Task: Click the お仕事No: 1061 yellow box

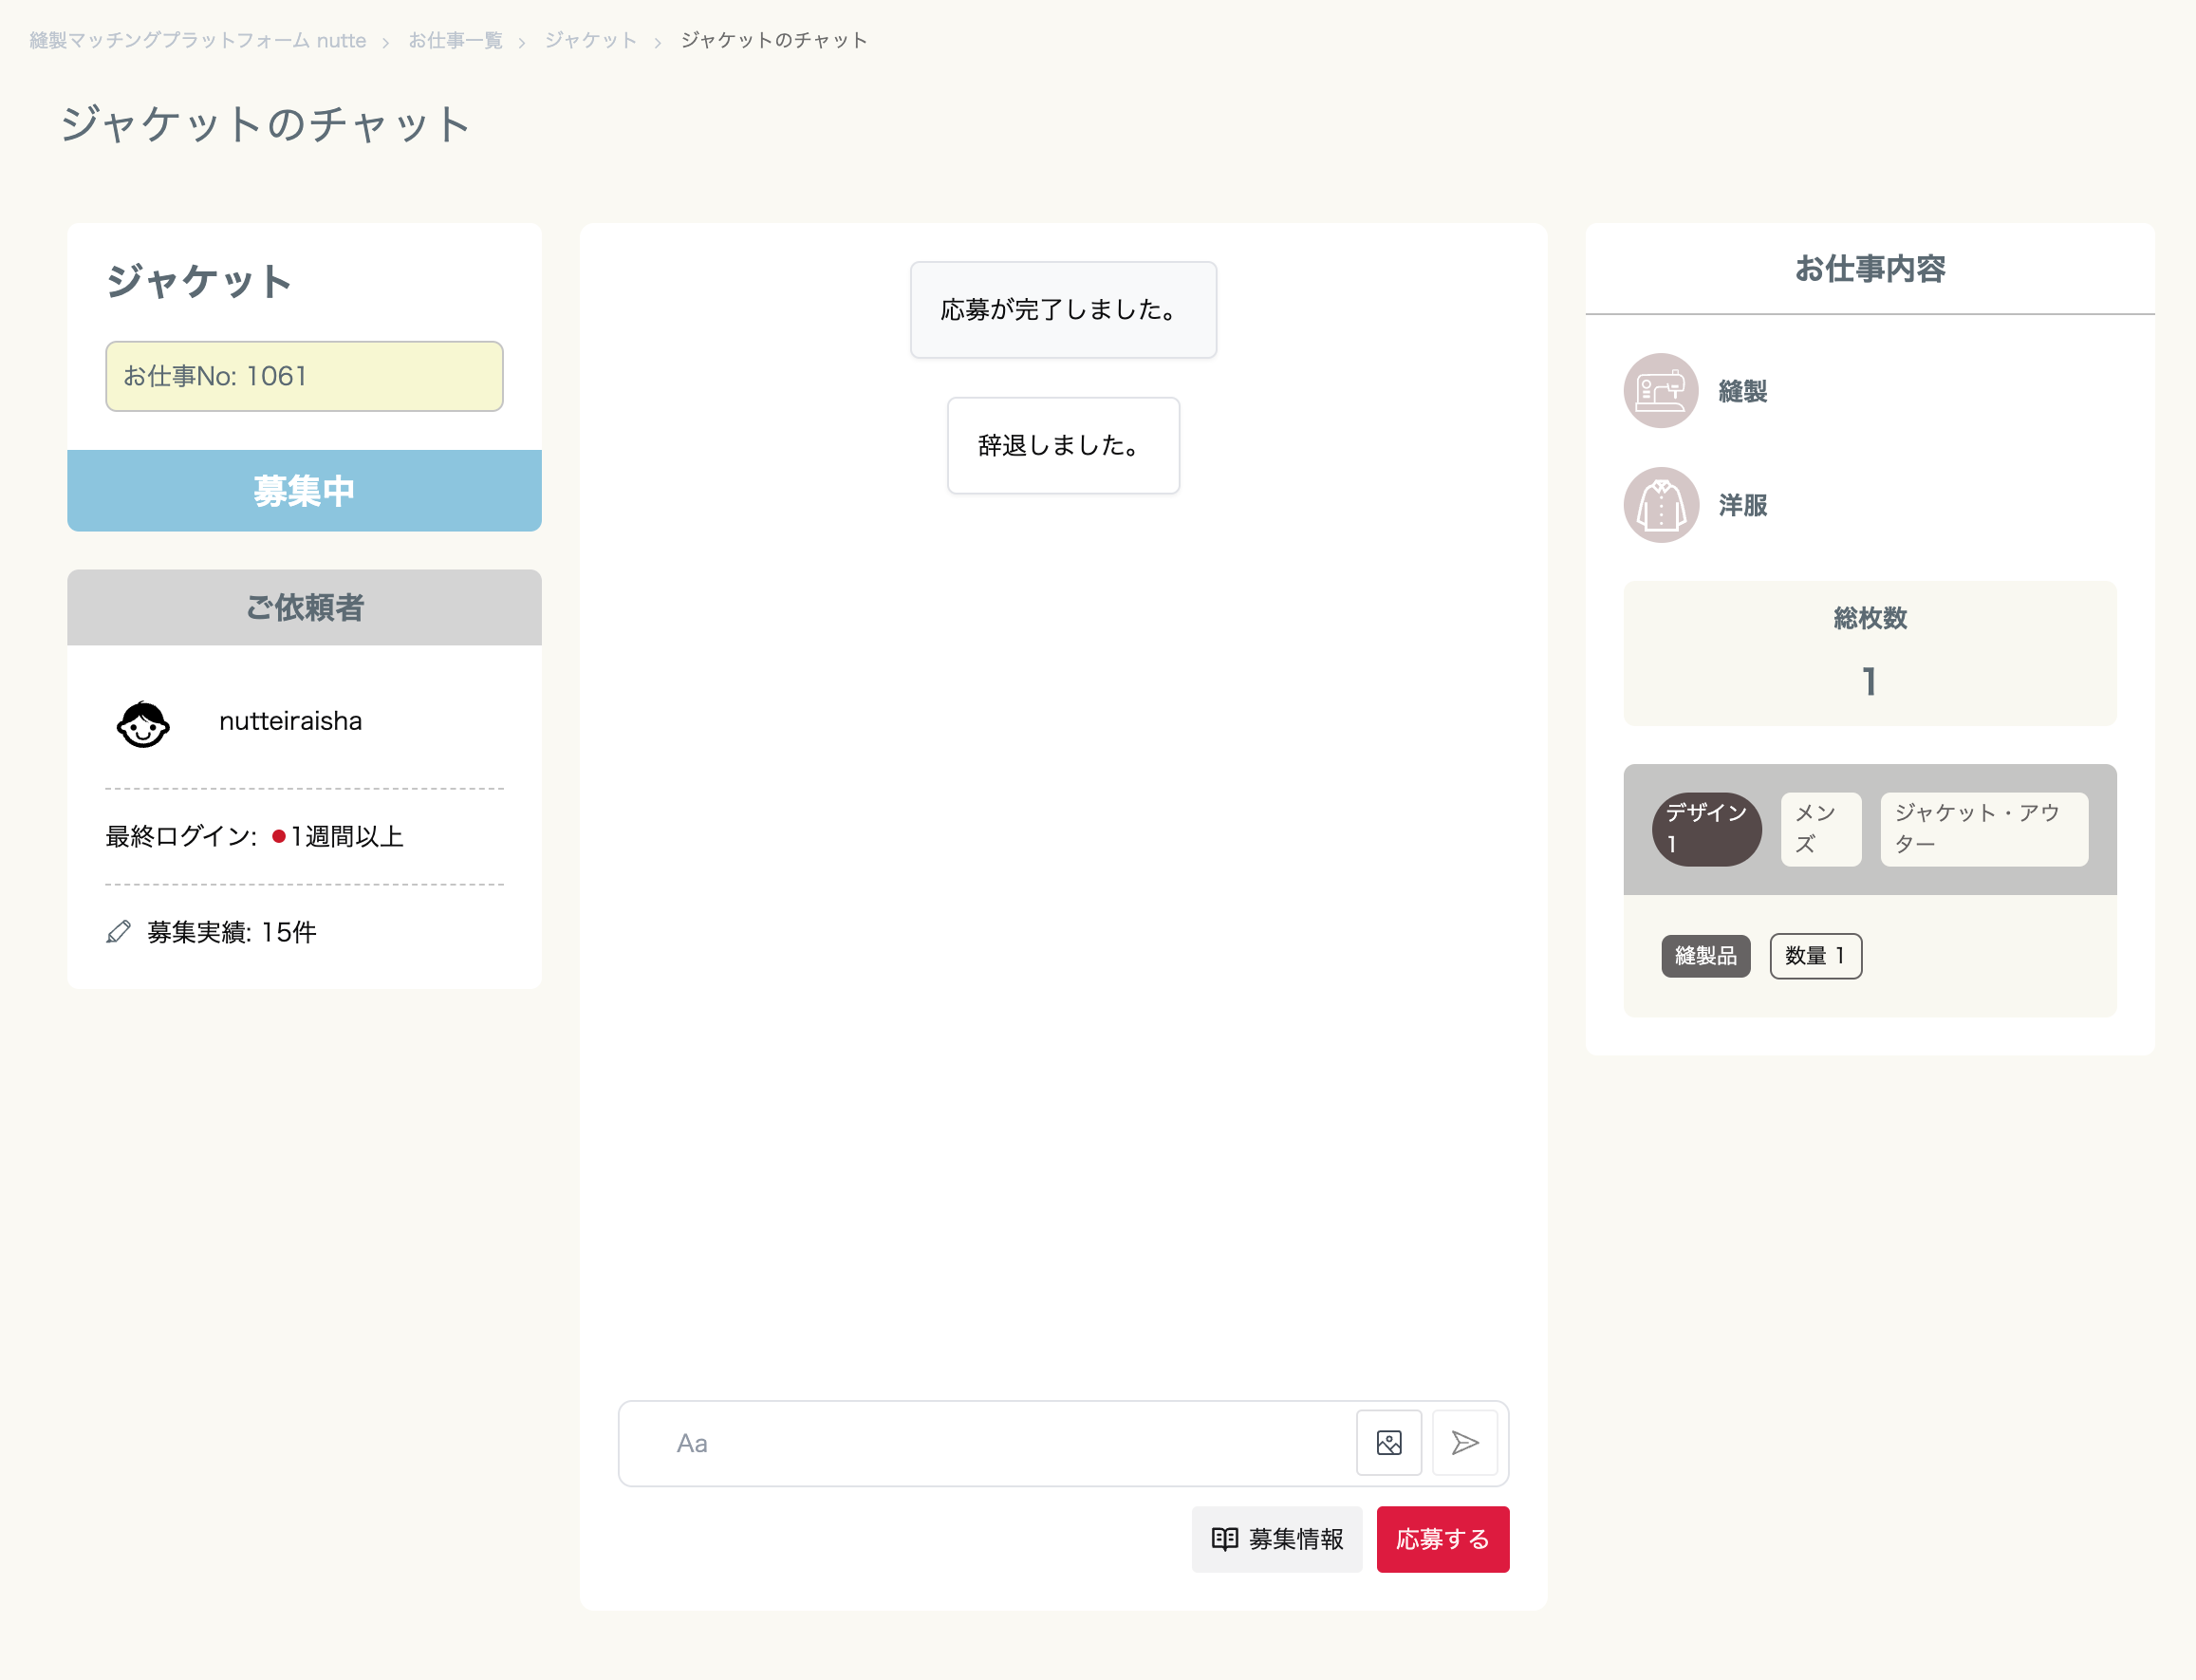Action: [304, 376]
